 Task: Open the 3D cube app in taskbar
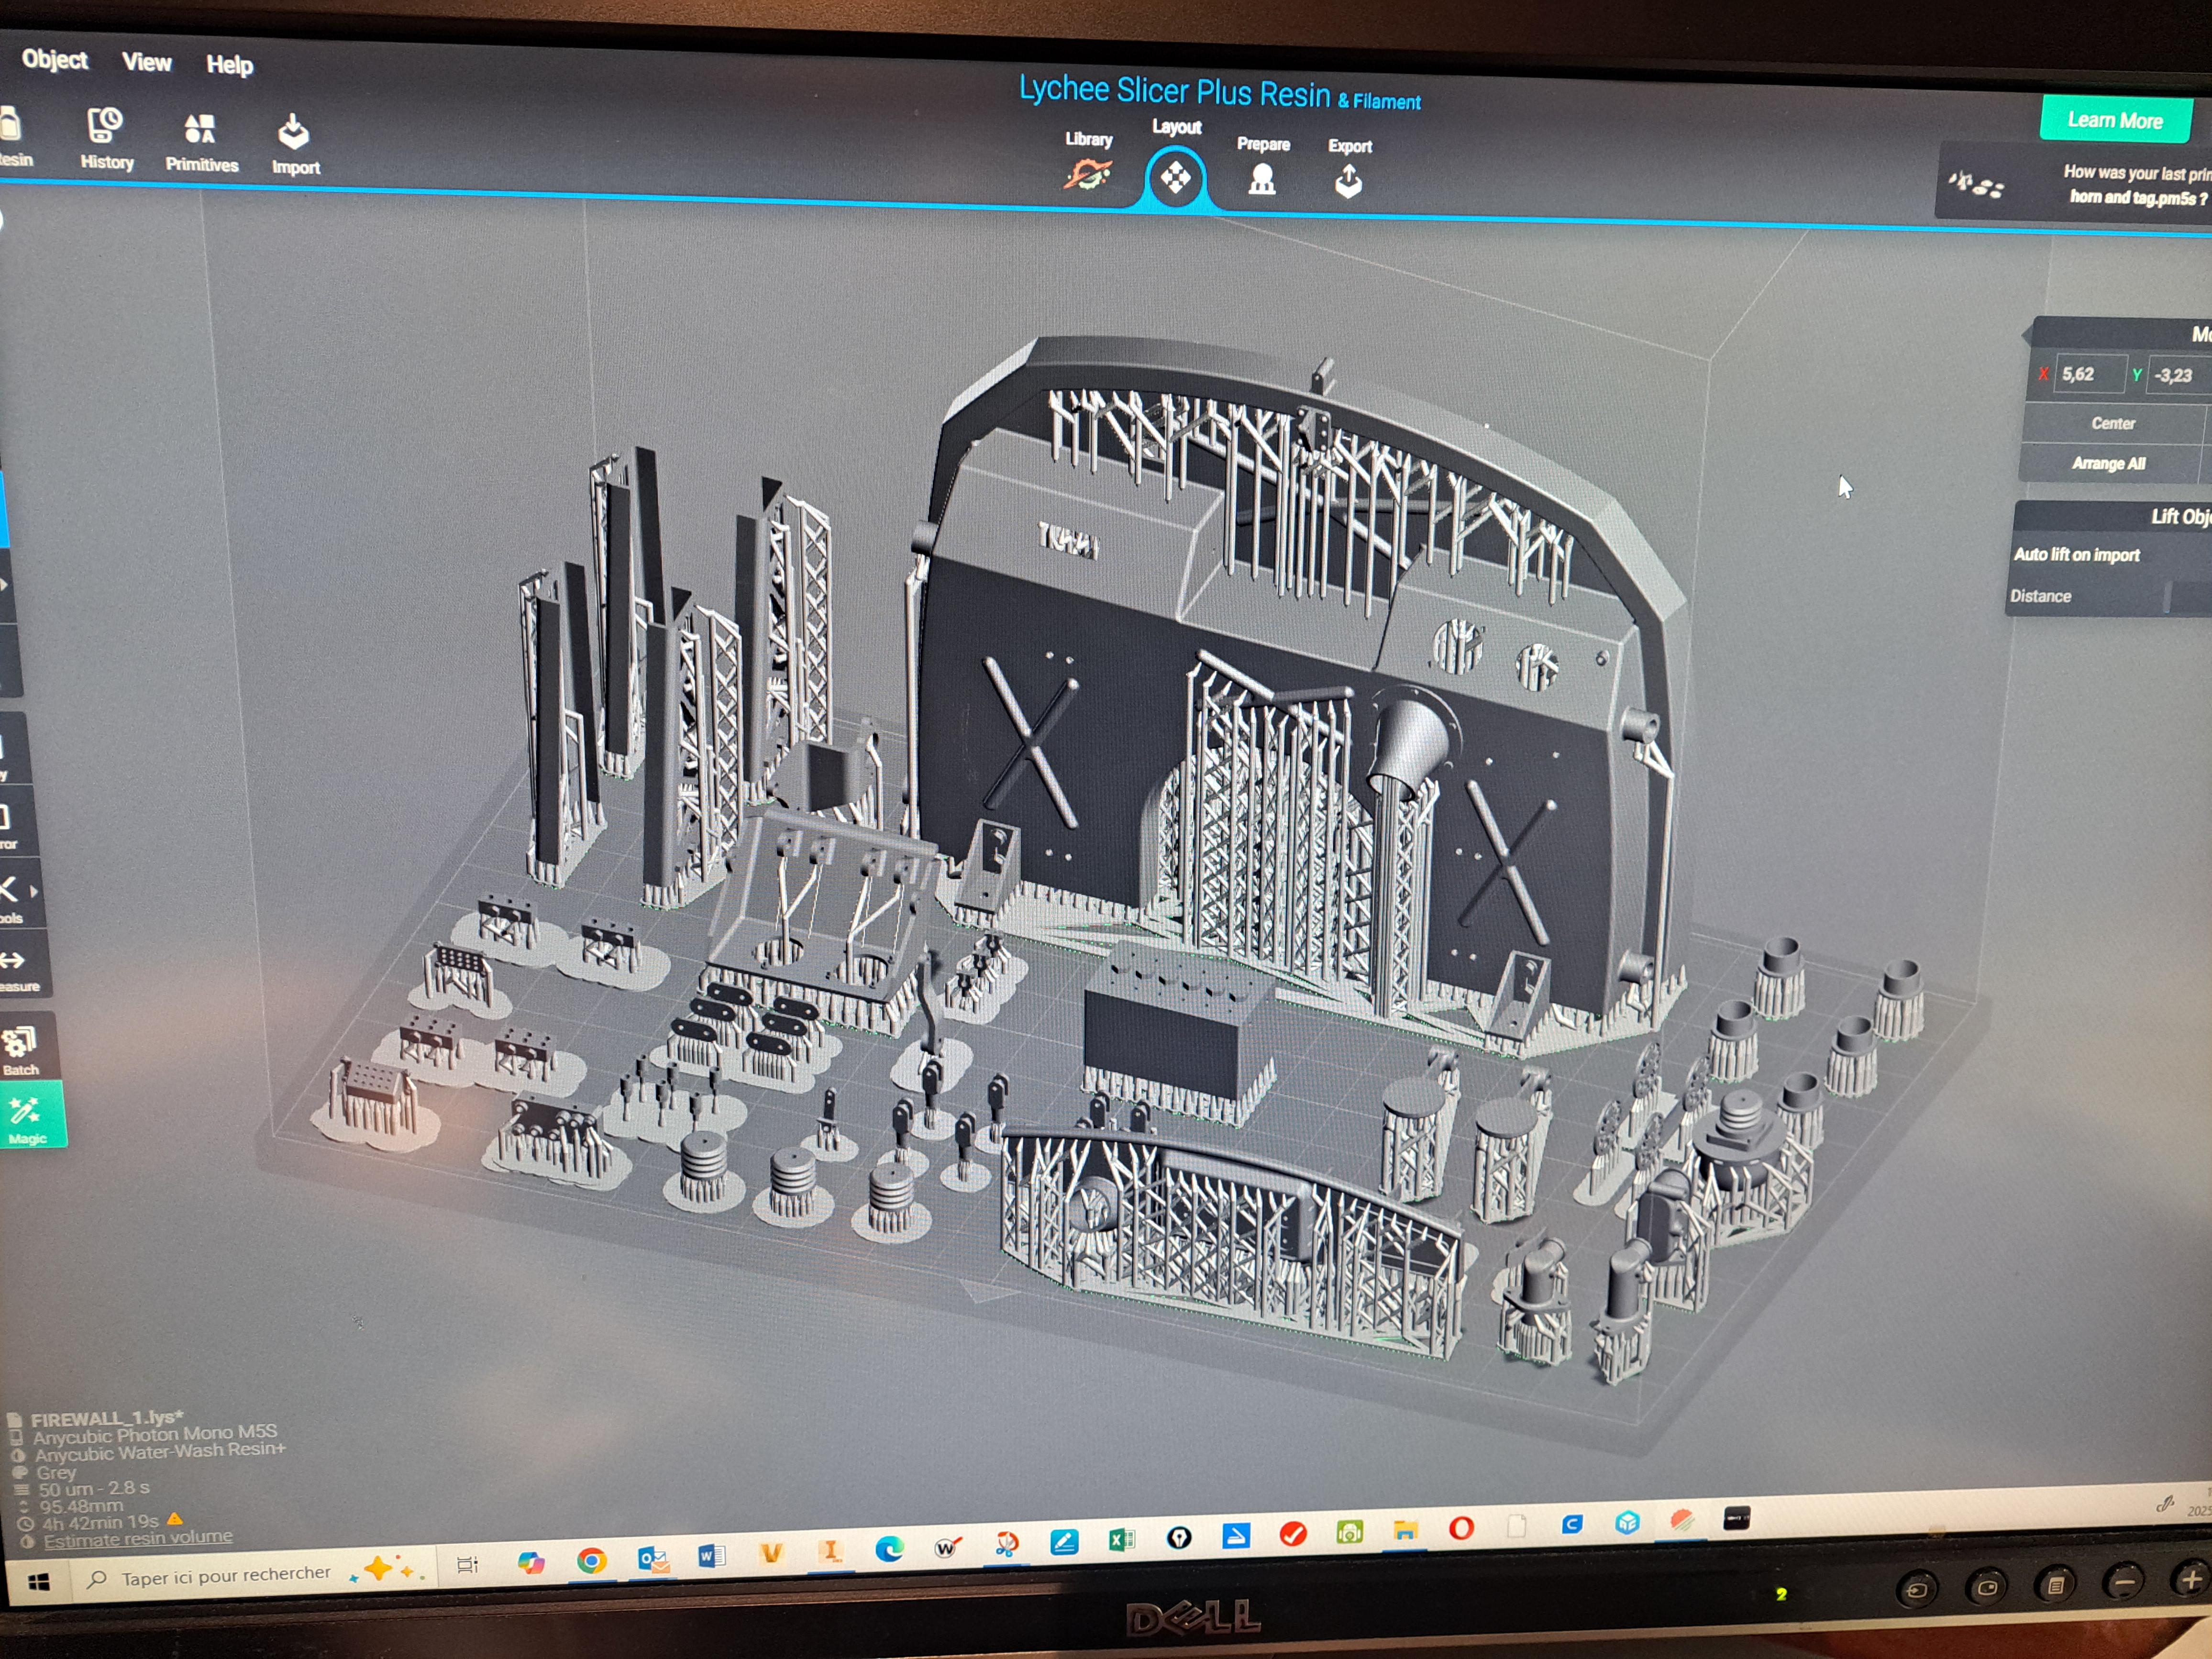coord(1627,1522)
